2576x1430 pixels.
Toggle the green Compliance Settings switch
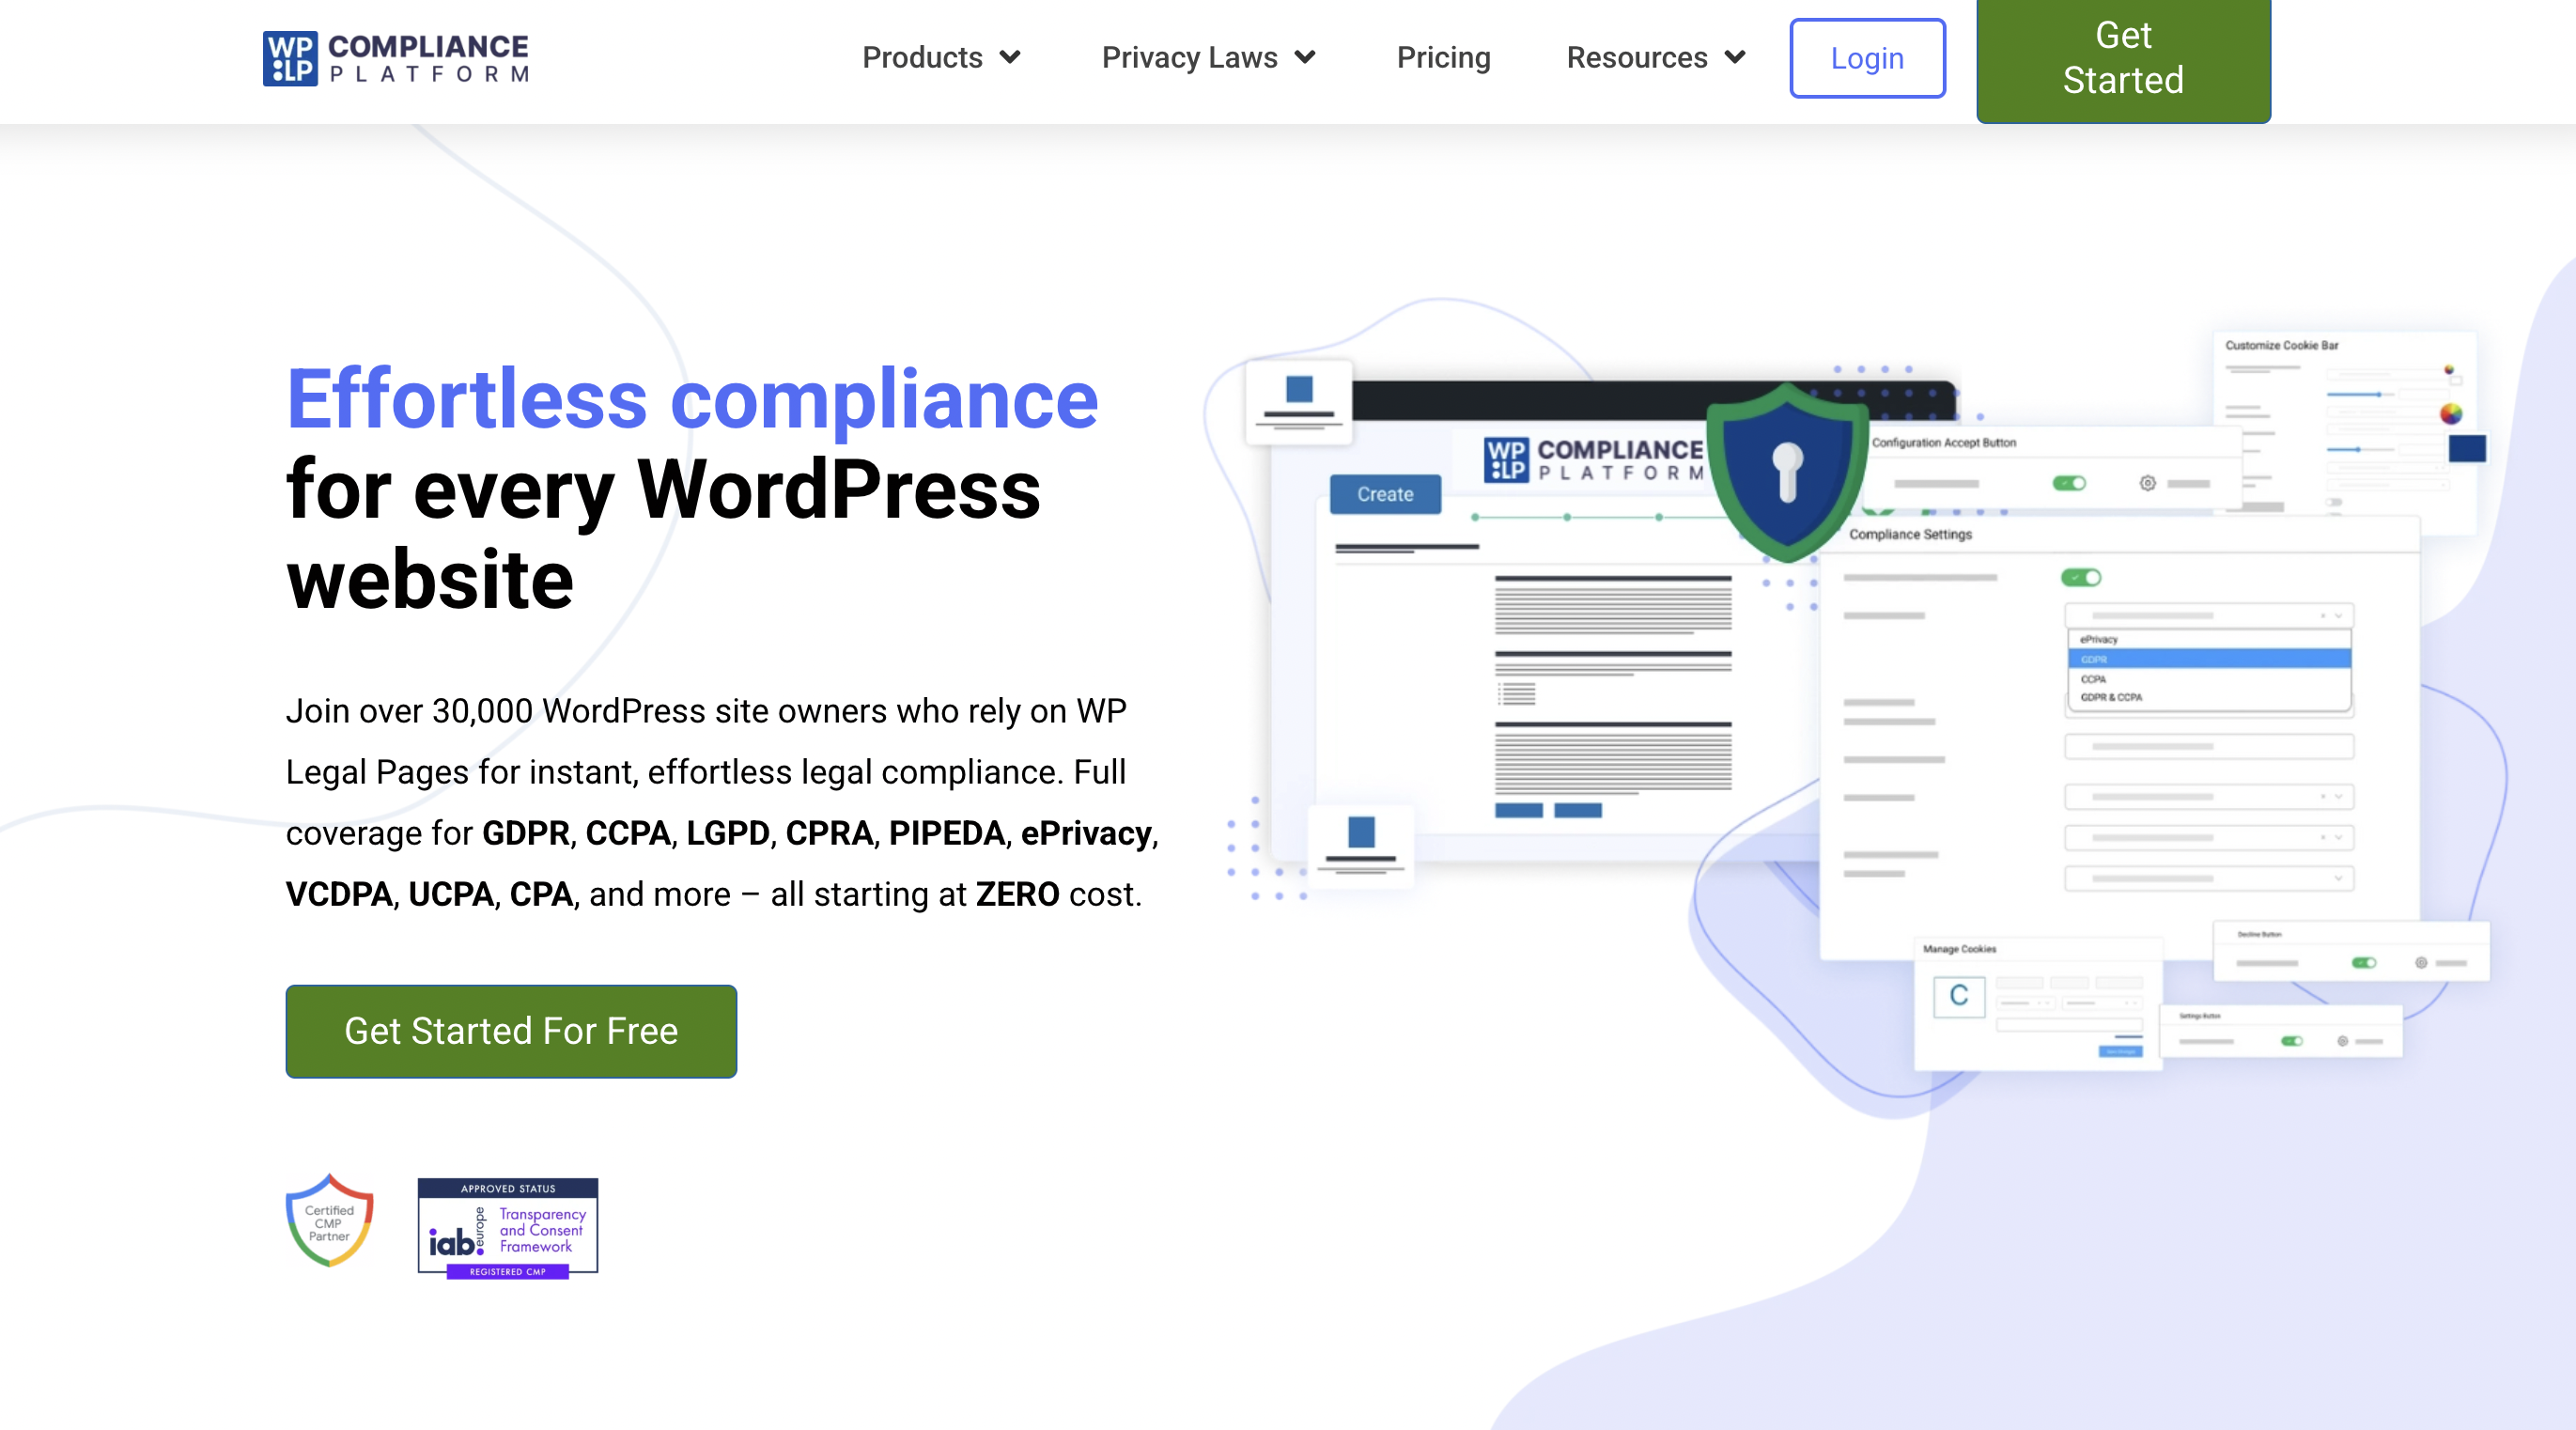point(2080,577)
